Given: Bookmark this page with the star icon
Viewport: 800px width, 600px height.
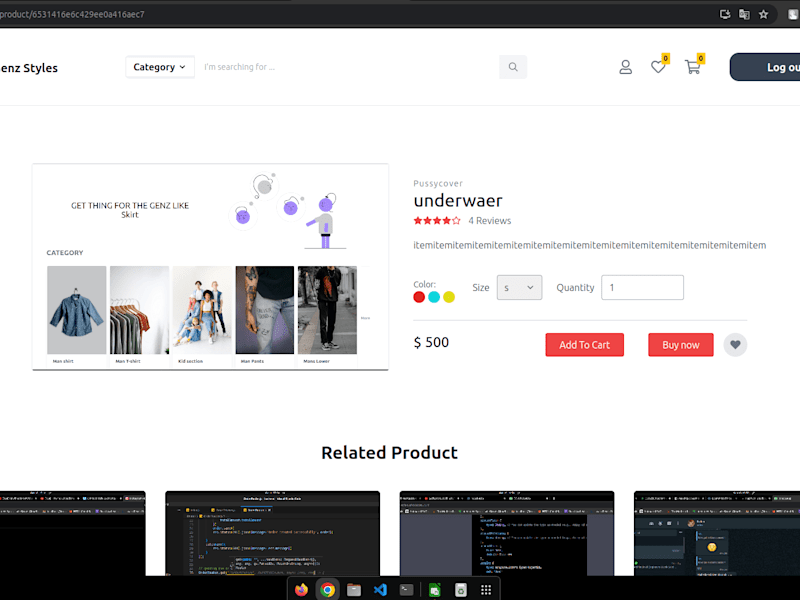Looking at the screenshot, I should (763, 14).
